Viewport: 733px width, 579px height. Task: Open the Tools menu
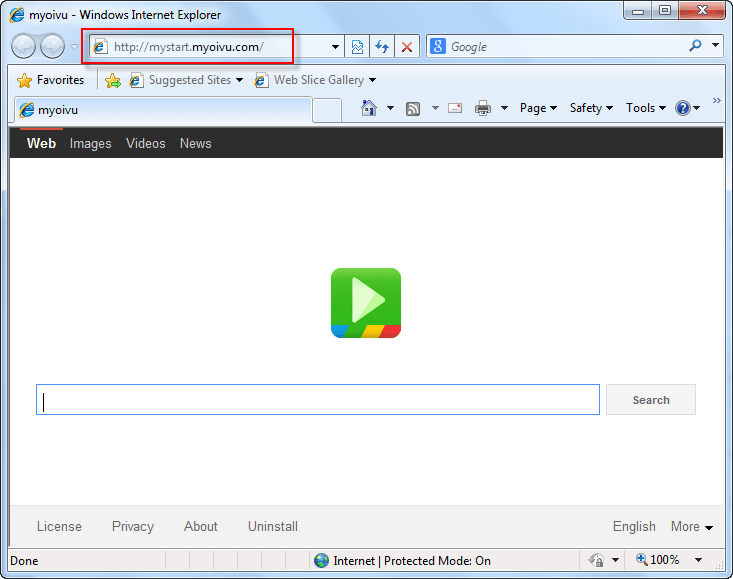click(646, 108)
